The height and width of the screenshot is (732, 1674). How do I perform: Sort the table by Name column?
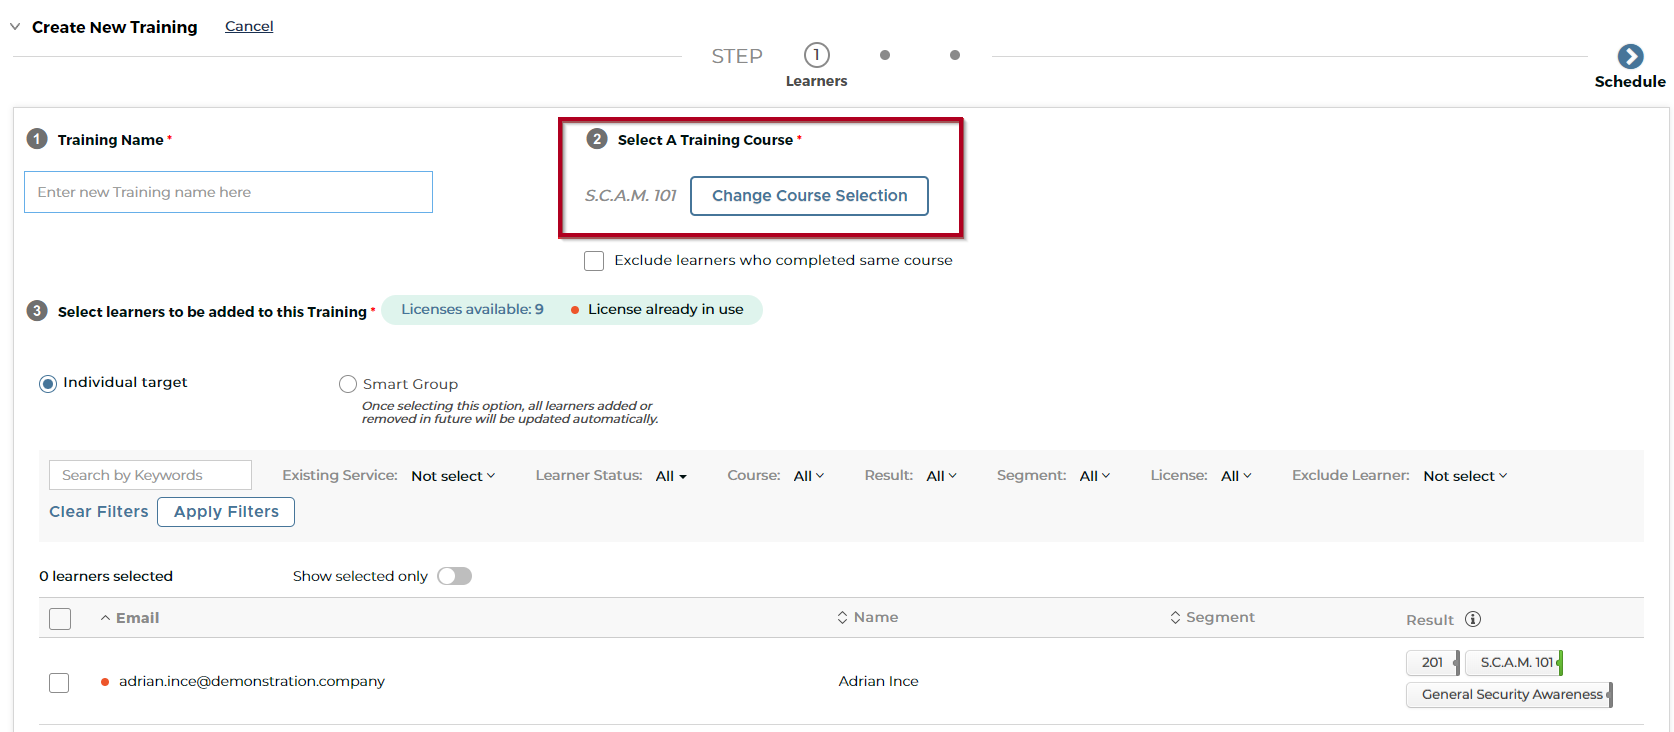[x=868, y=617]
